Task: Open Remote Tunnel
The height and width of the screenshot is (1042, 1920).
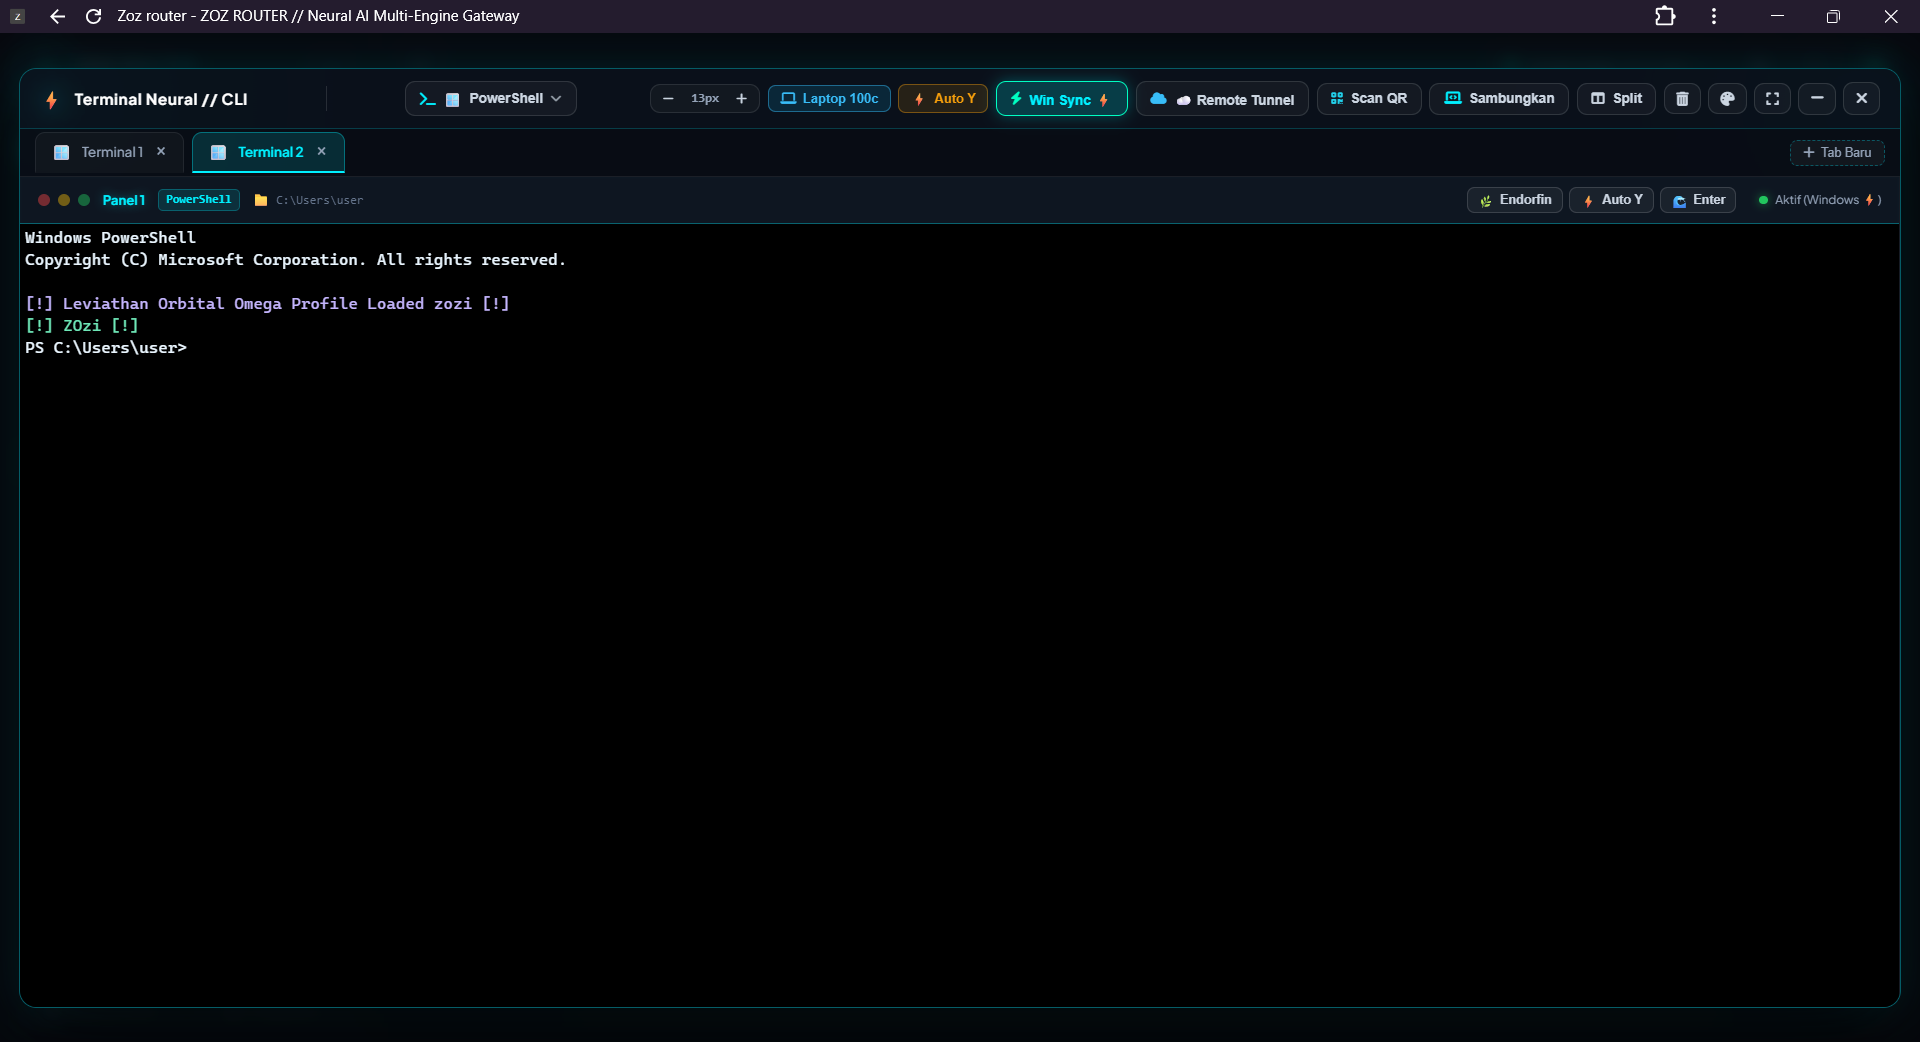Action: click(x=1222, y=99)
